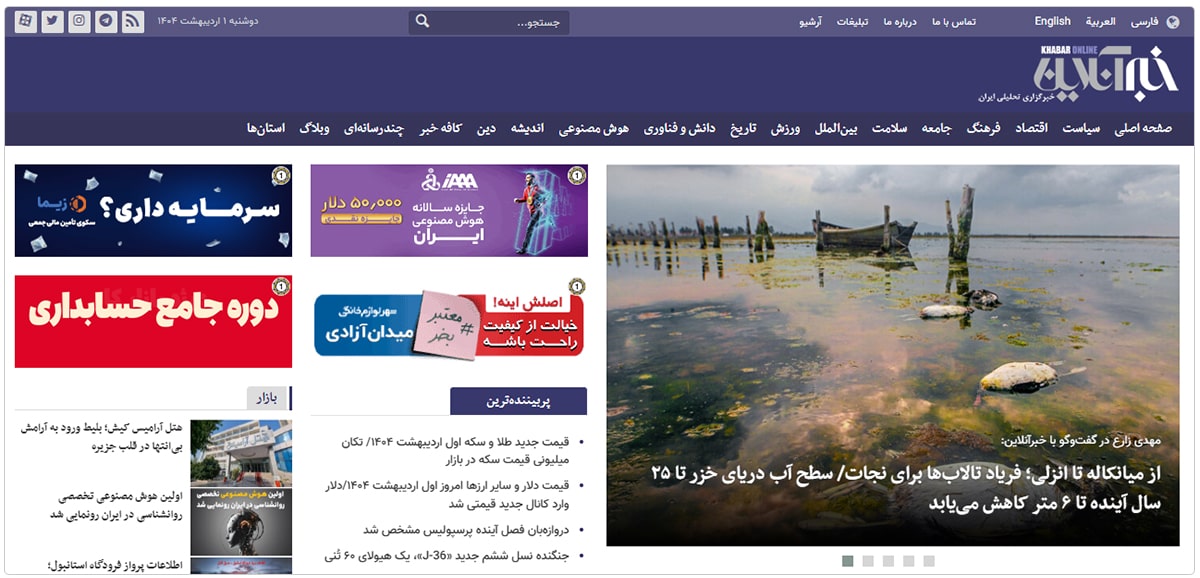Open KhabarOnline's Twitter page

[53, 20]
